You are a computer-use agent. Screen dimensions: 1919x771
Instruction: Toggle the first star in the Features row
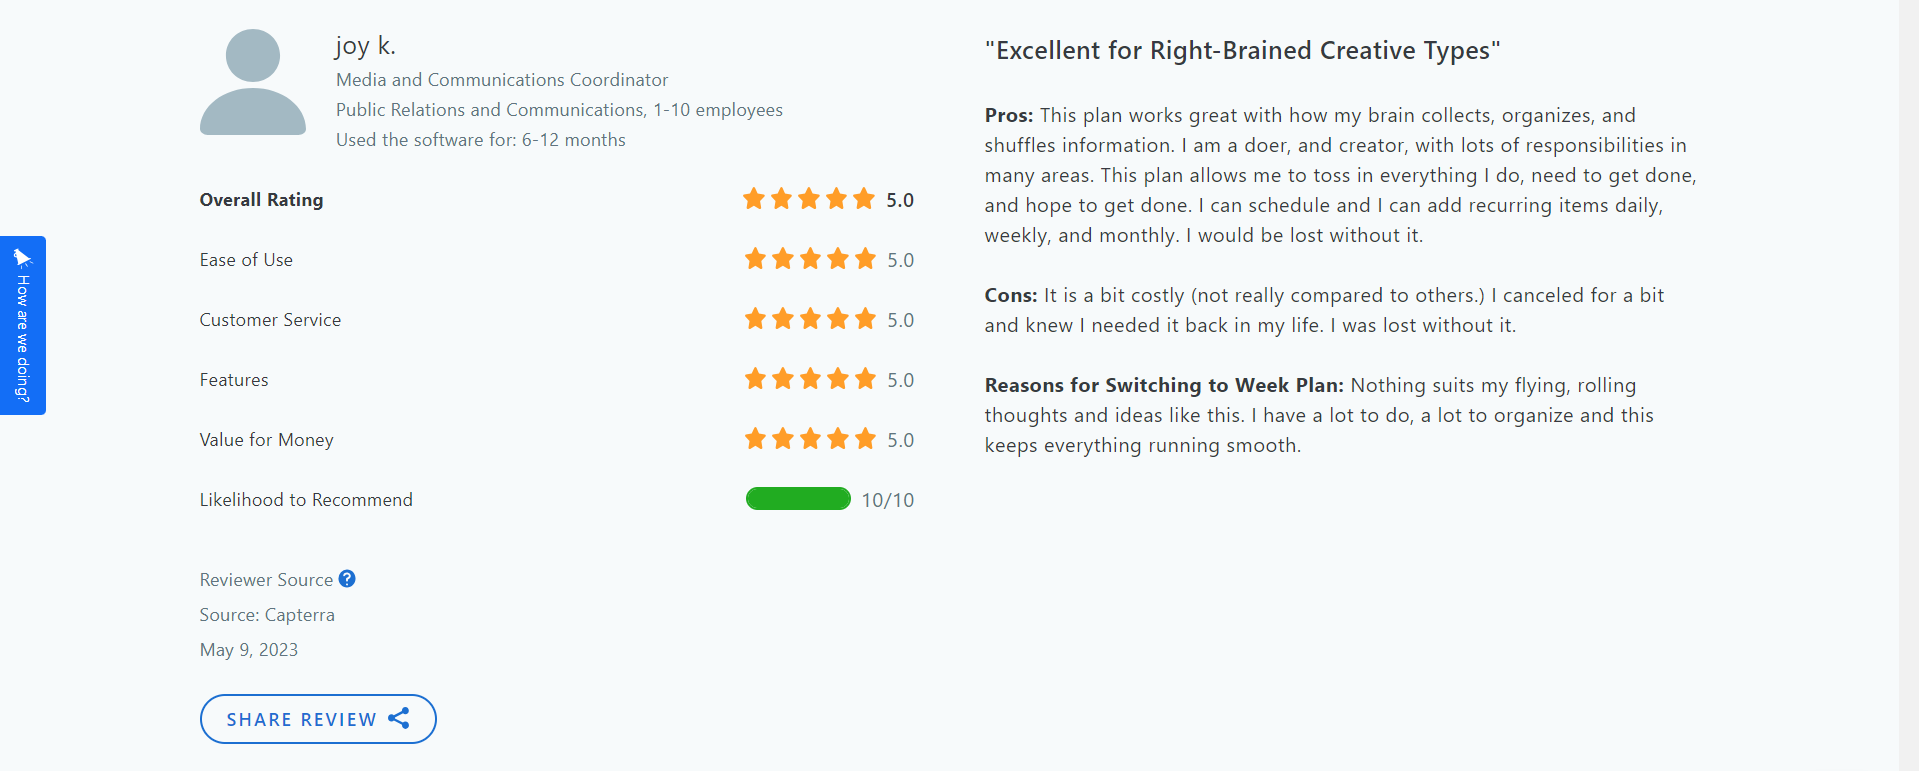coord(755,379)
